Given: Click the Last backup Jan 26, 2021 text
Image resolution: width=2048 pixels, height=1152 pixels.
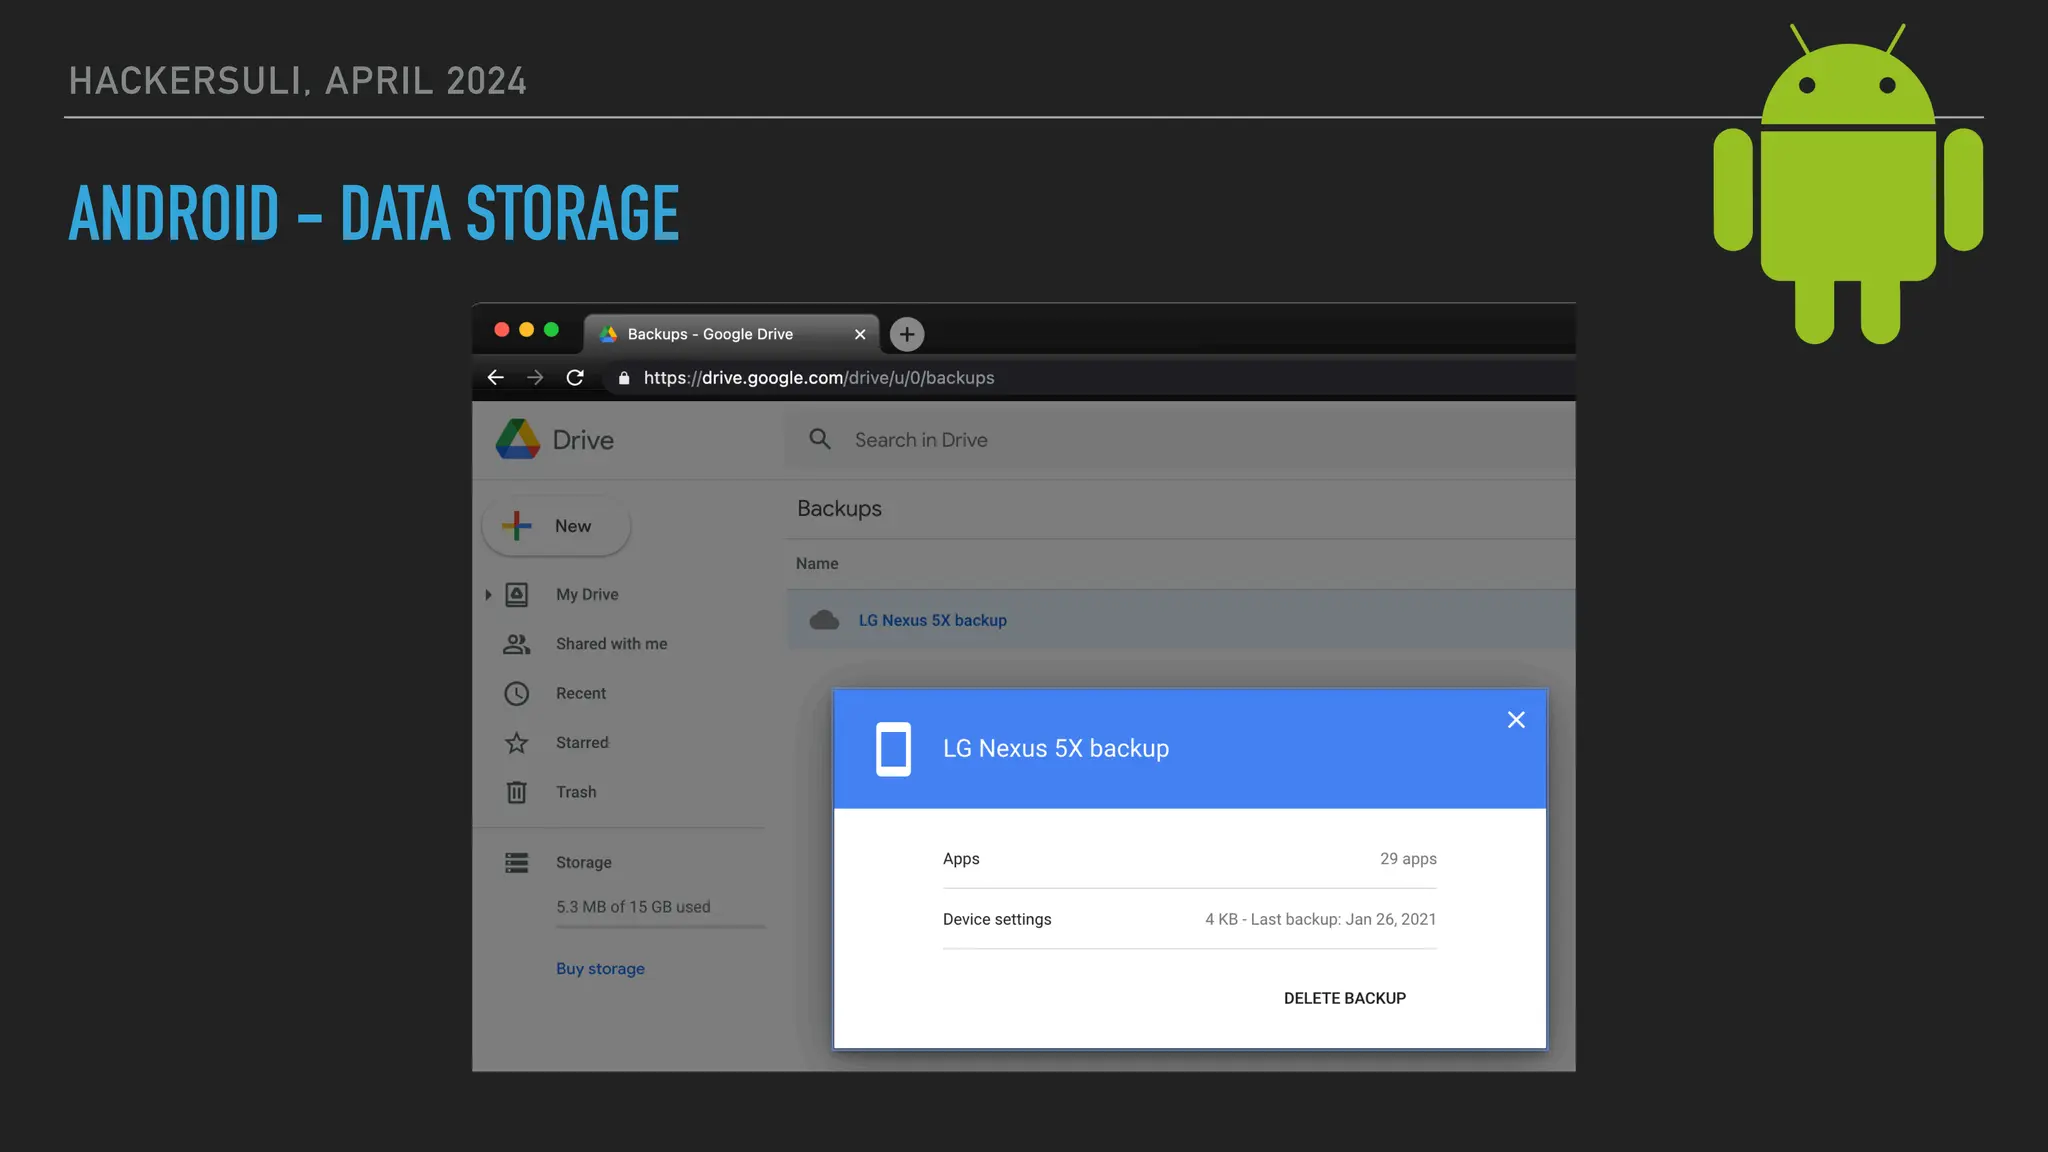Looking at the screenshot, I should click(1343, 919).
